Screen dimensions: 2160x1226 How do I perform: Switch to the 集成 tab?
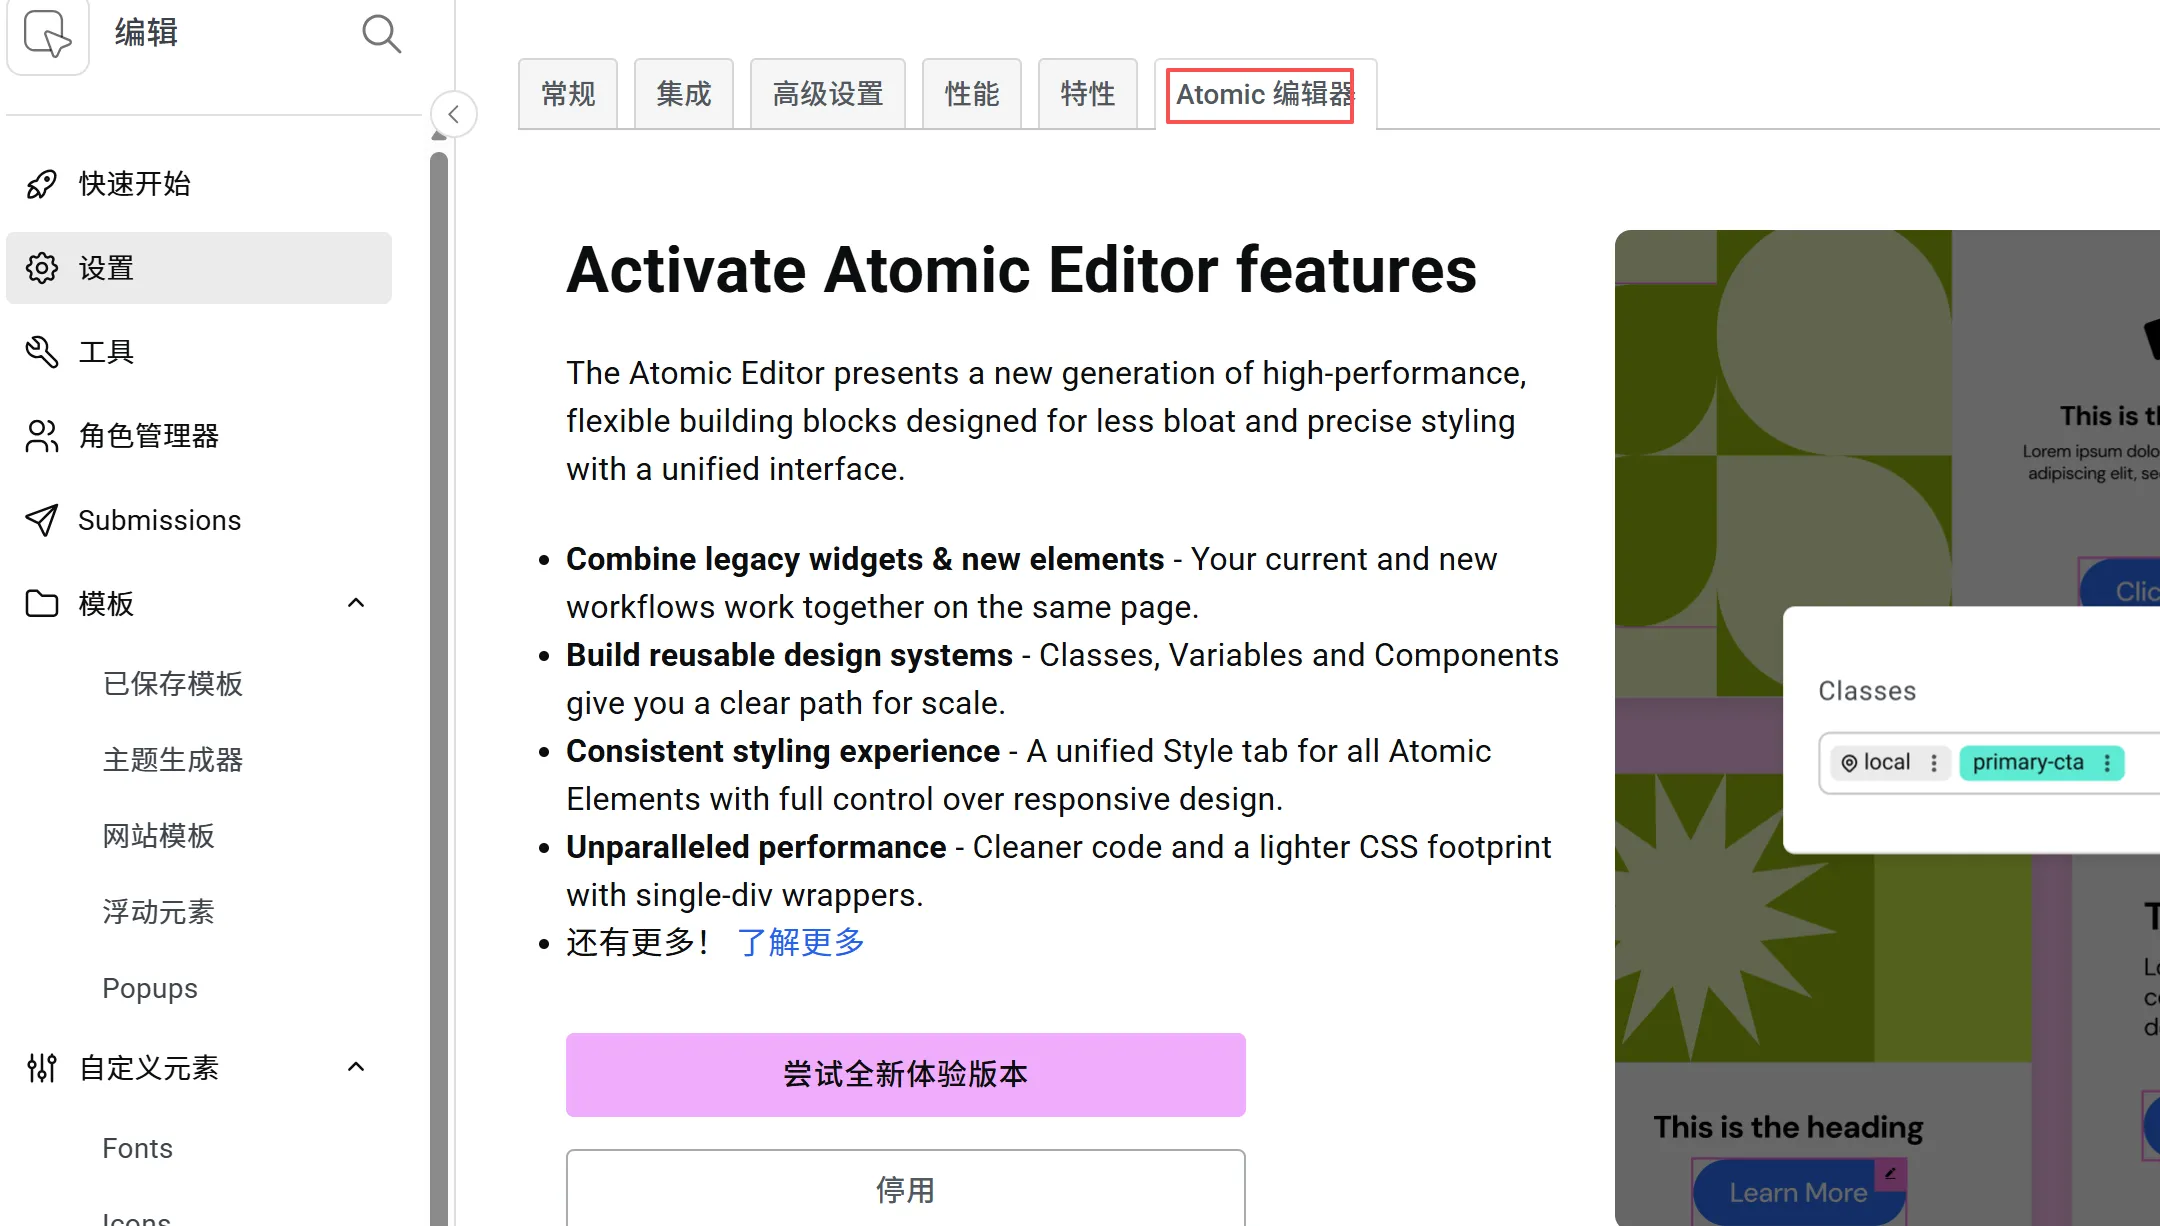point(683,93)
